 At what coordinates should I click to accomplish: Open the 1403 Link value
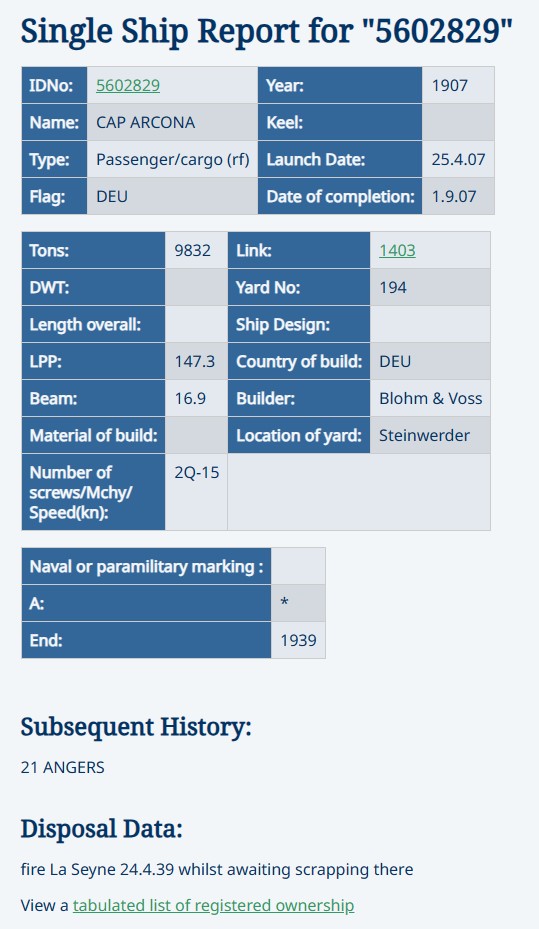[x=397, y=251]
